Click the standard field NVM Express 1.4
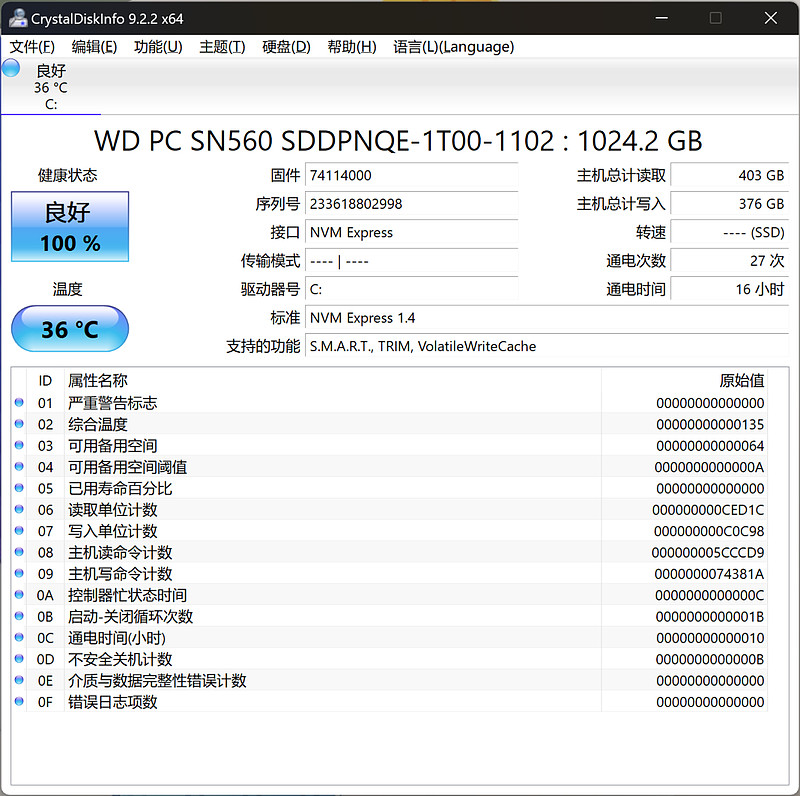 pos(547,318)
